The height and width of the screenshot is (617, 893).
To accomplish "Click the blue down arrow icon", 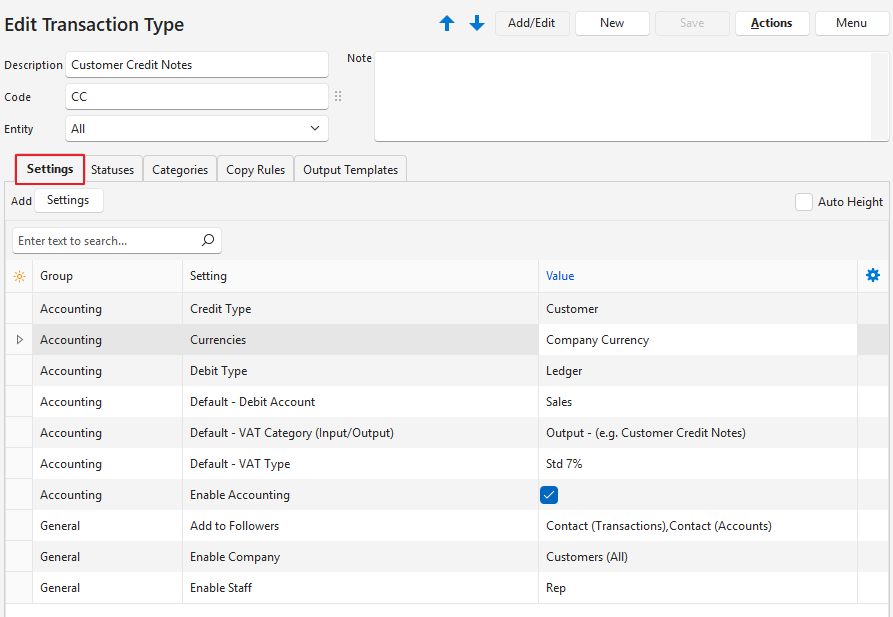I will 477,23.
